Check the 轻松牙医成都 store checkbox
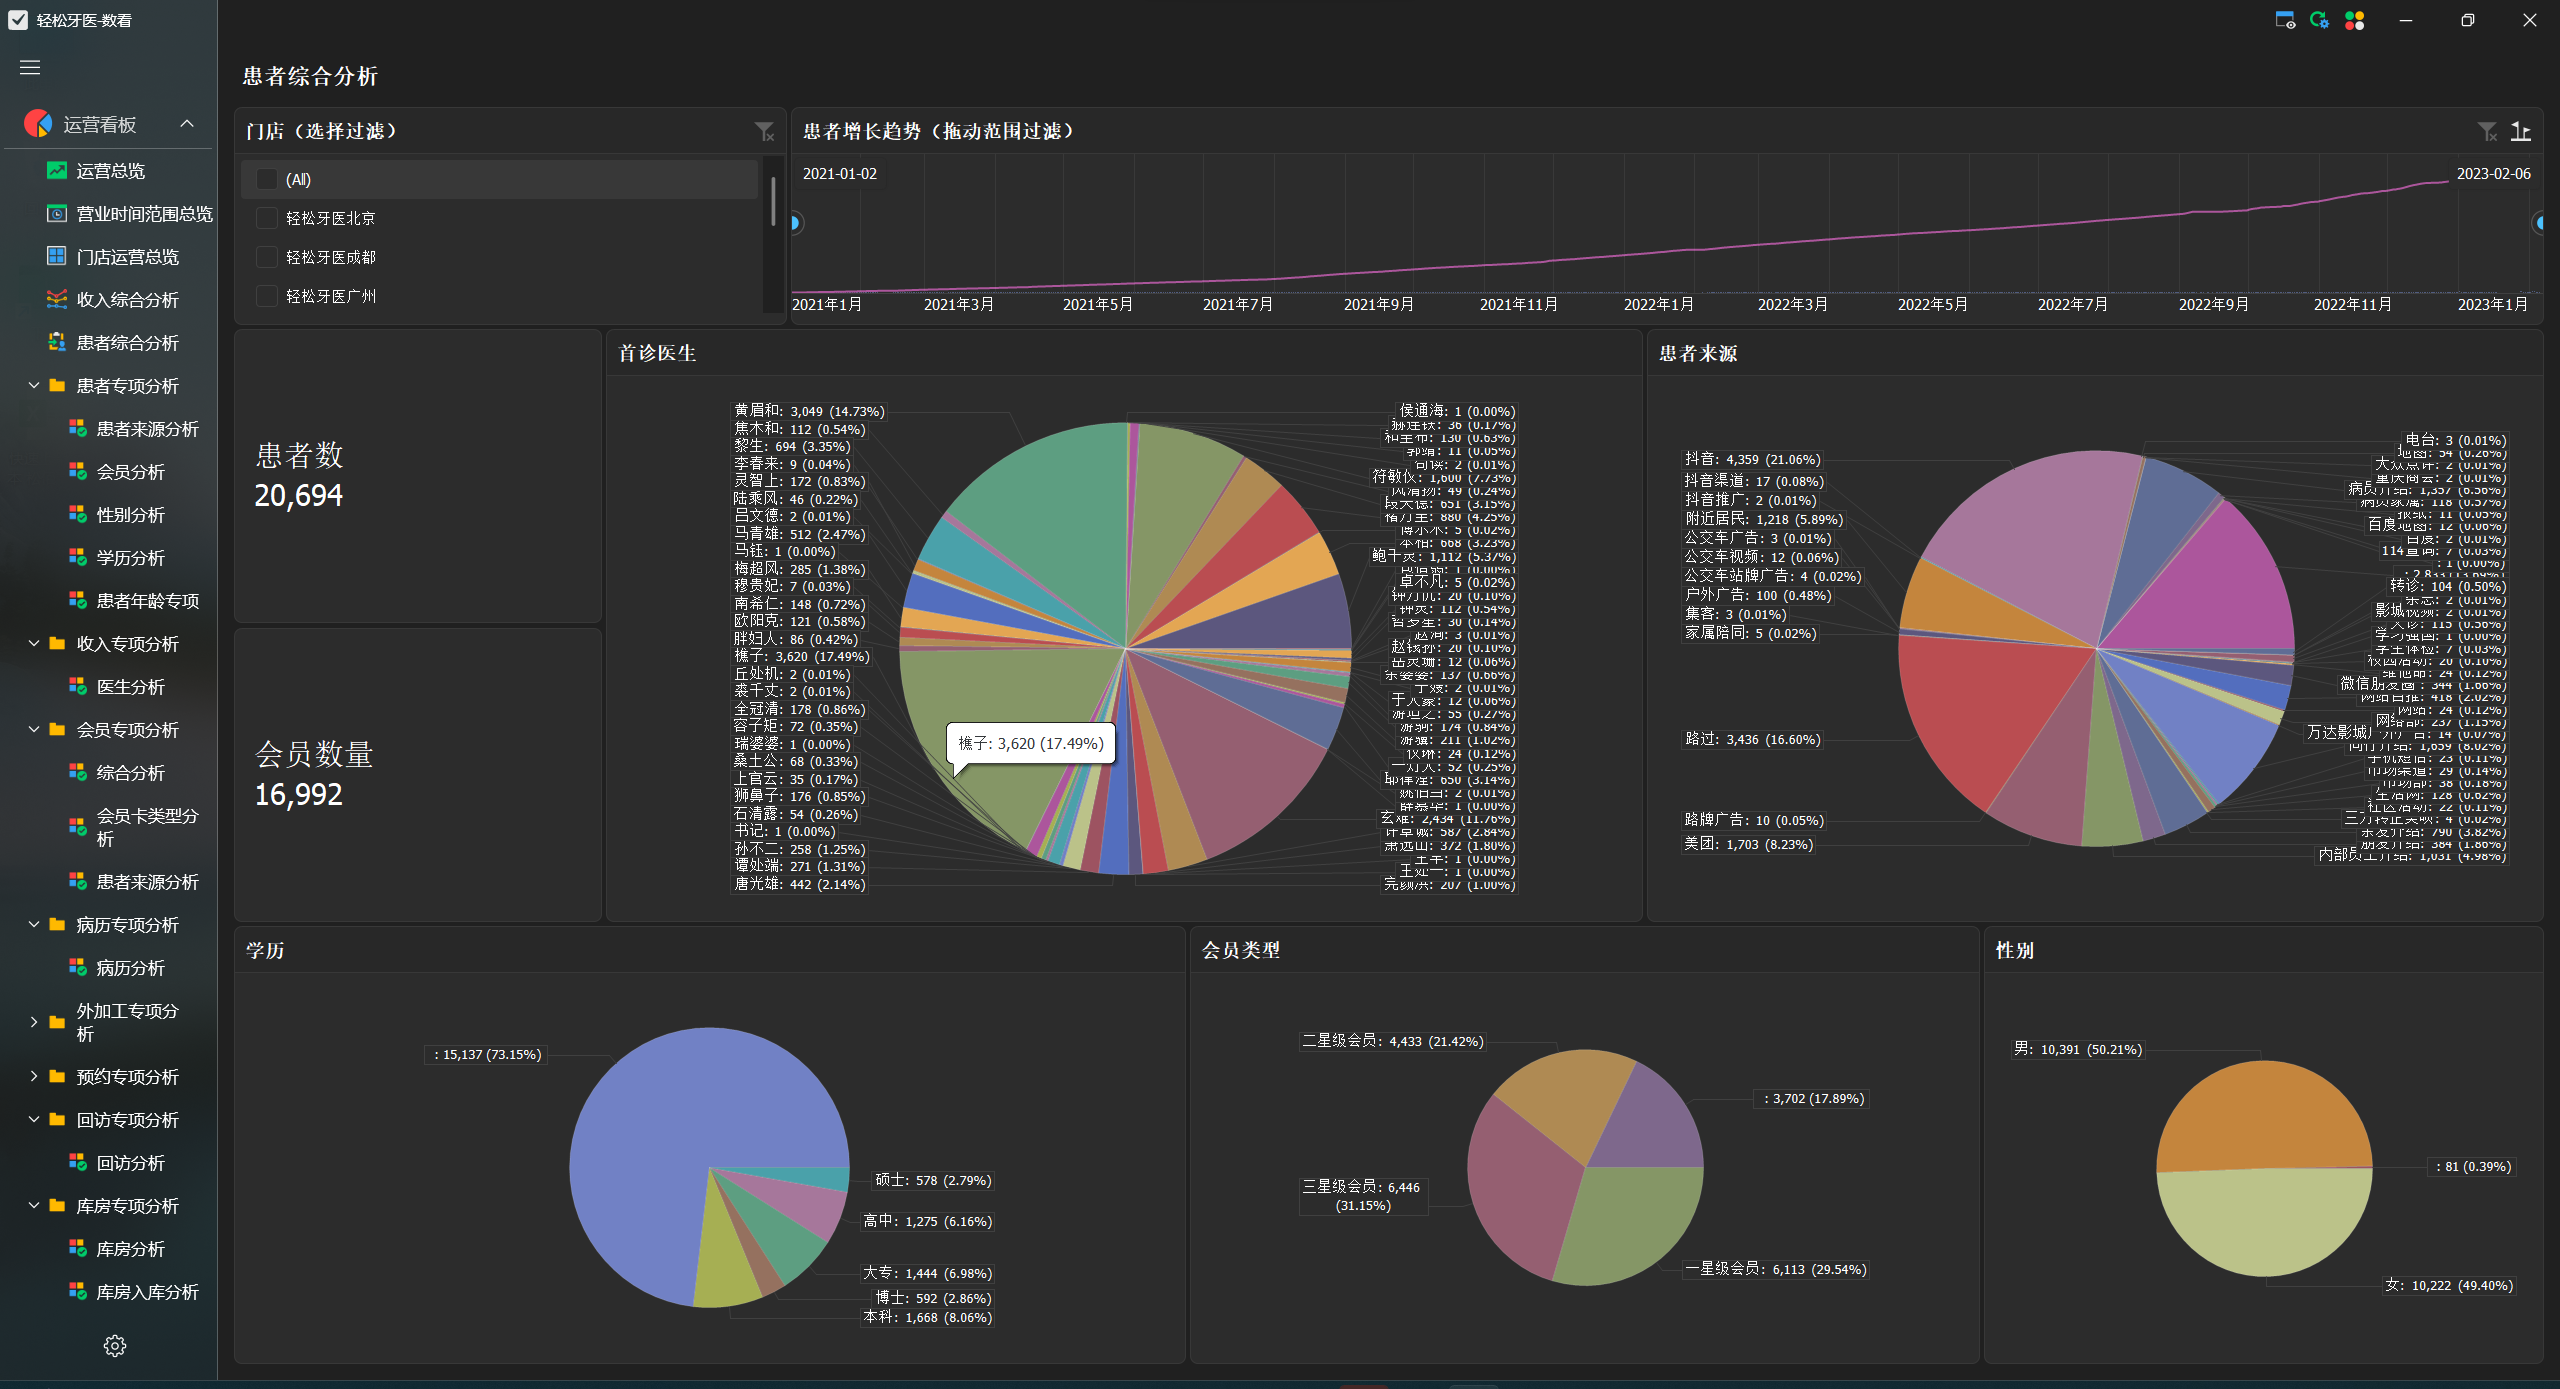The image size is (2560, 1389). pos(267,257)
